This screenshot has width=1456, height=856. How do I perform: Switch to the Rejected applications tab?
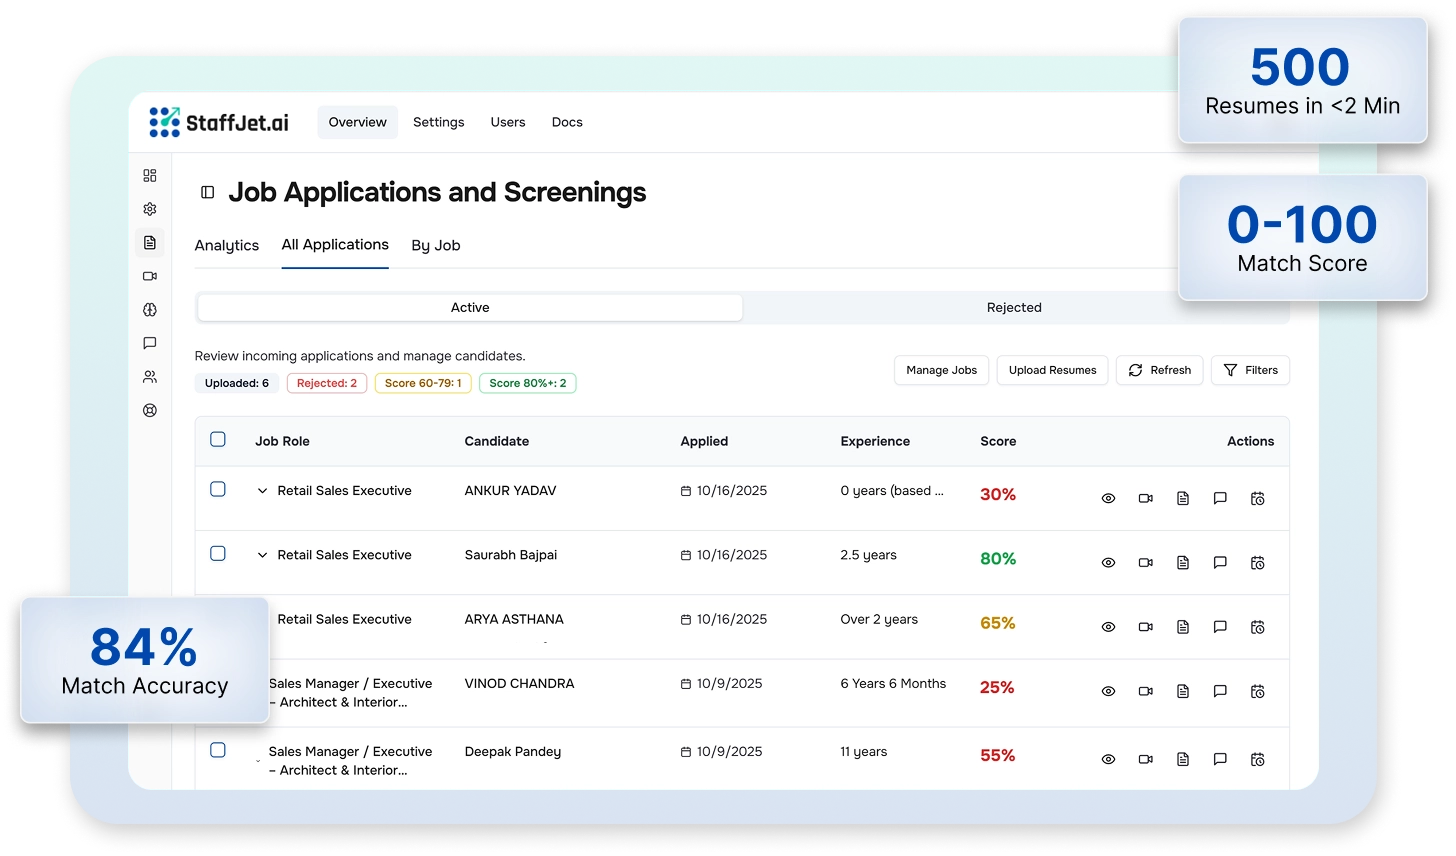1014,308
